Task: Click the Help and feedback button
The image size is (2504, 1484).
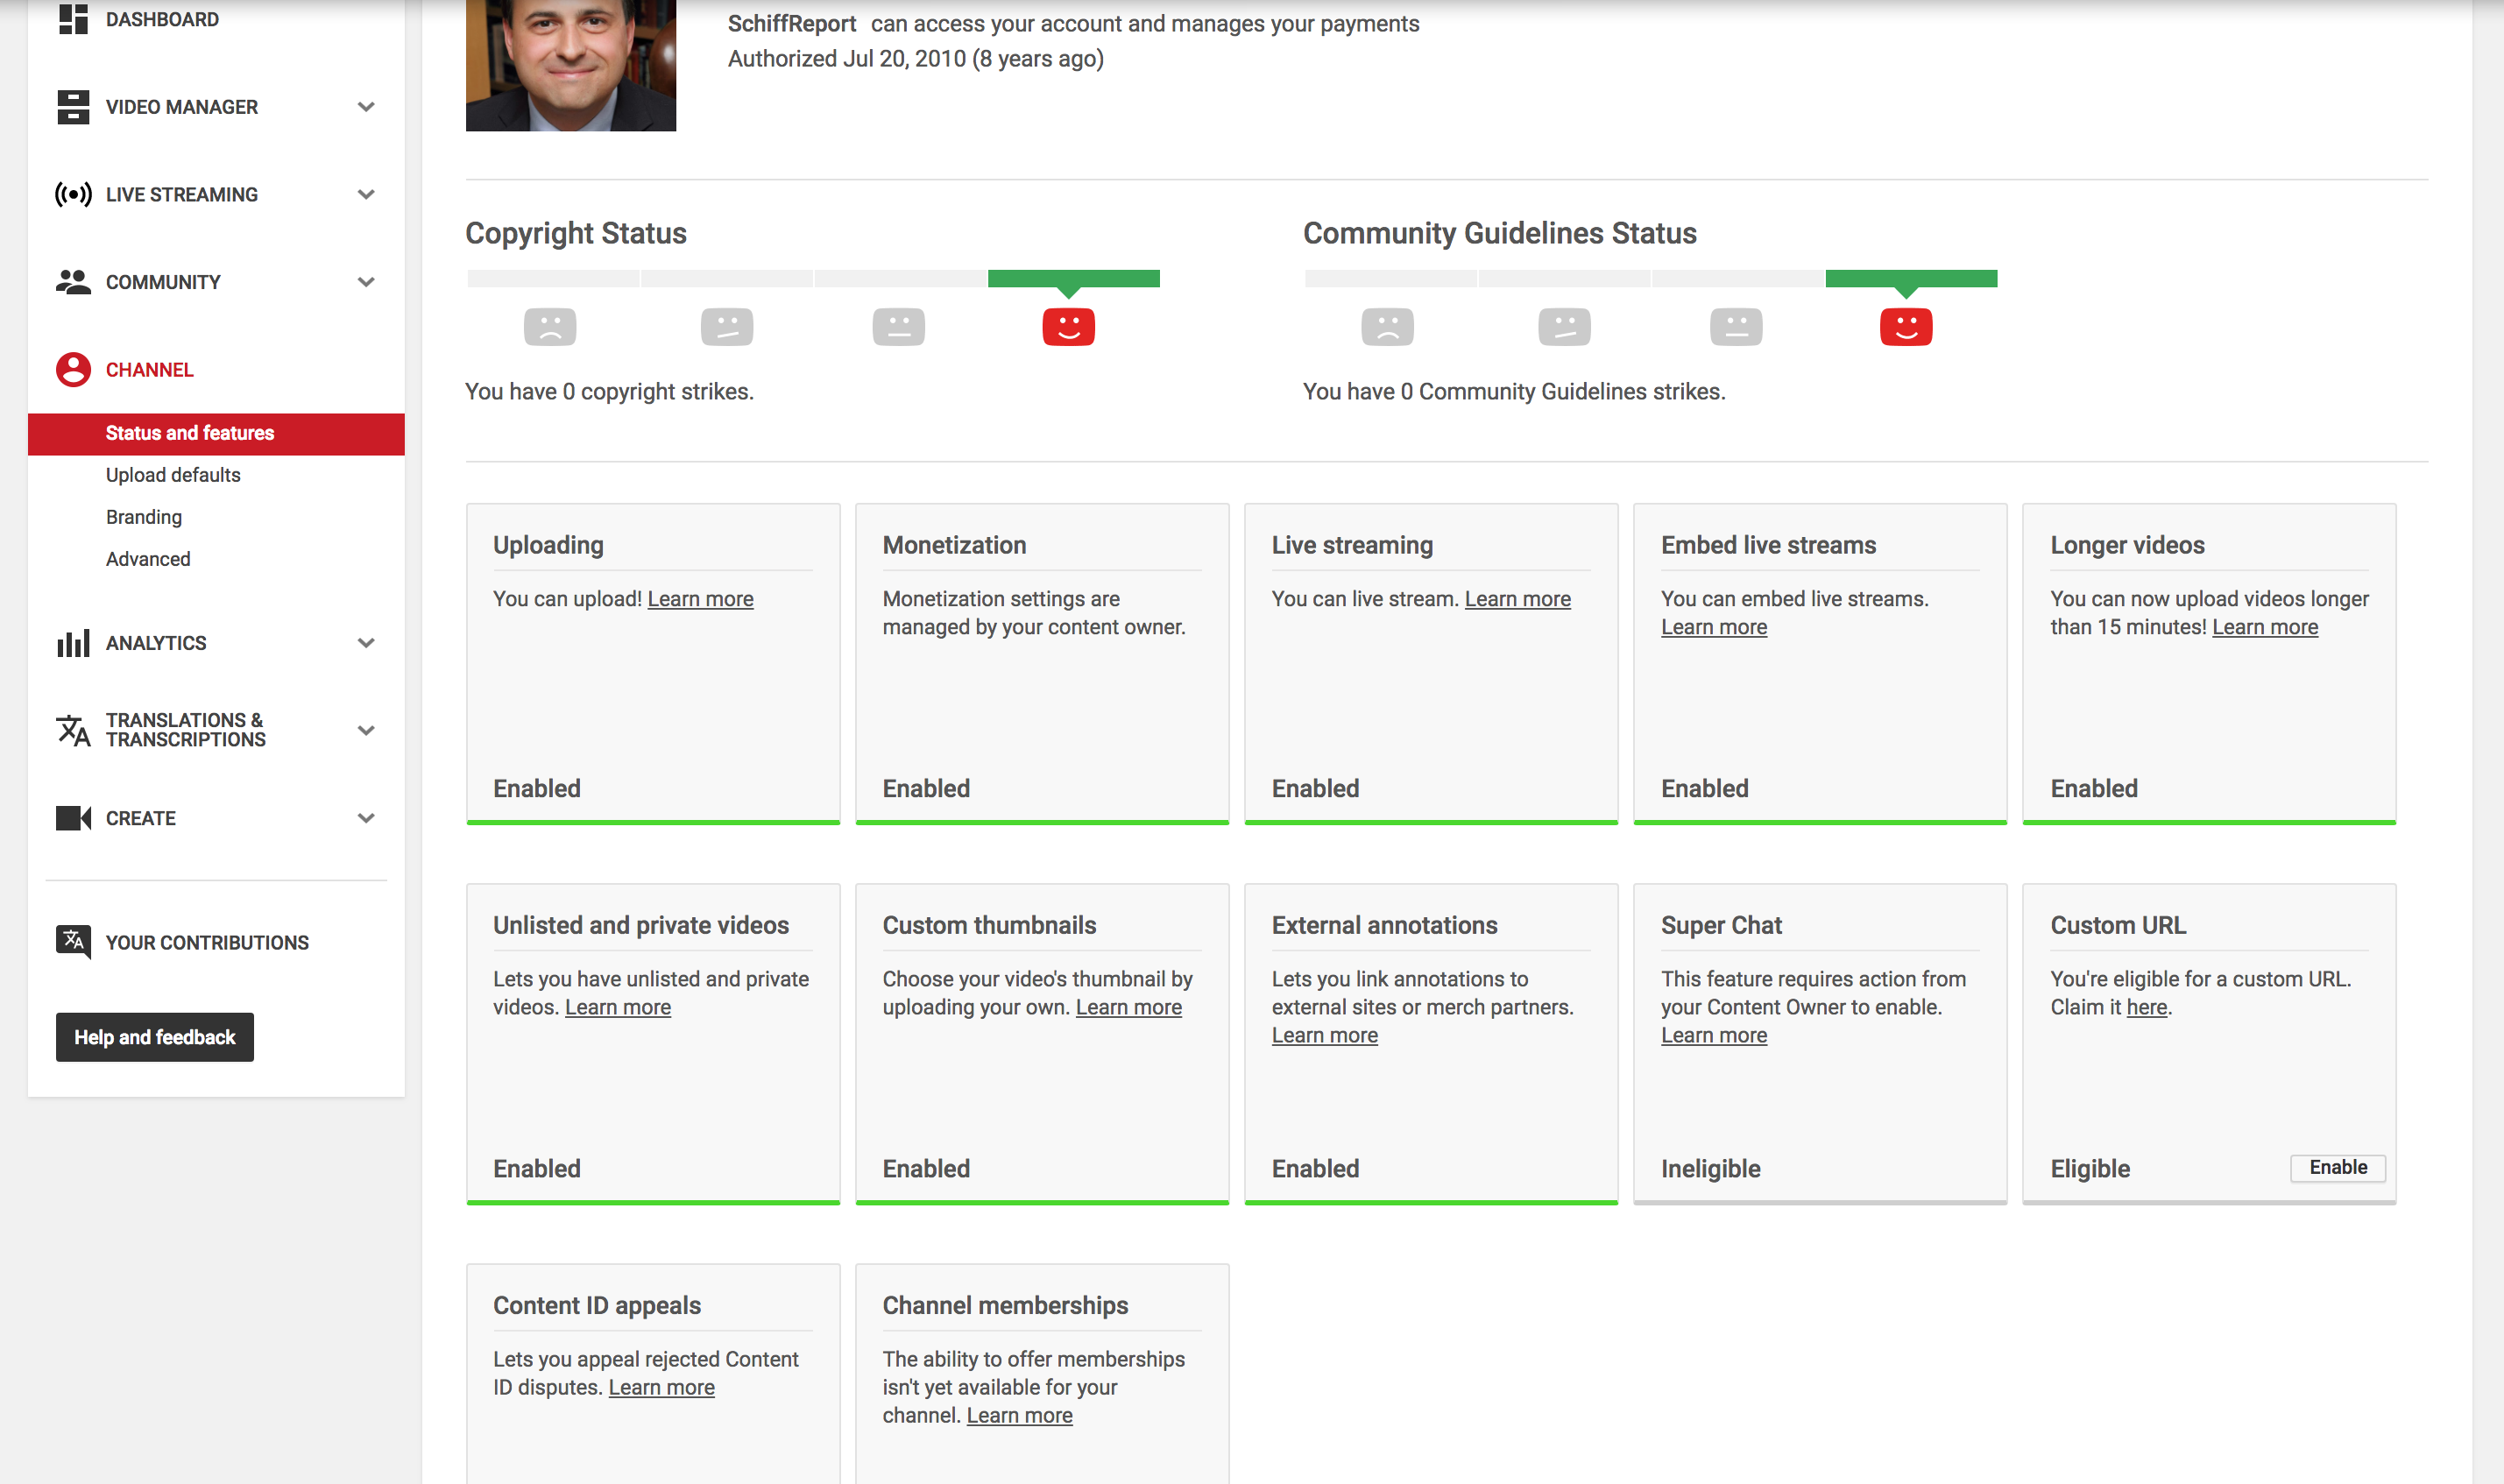Action: (155, 1037)
